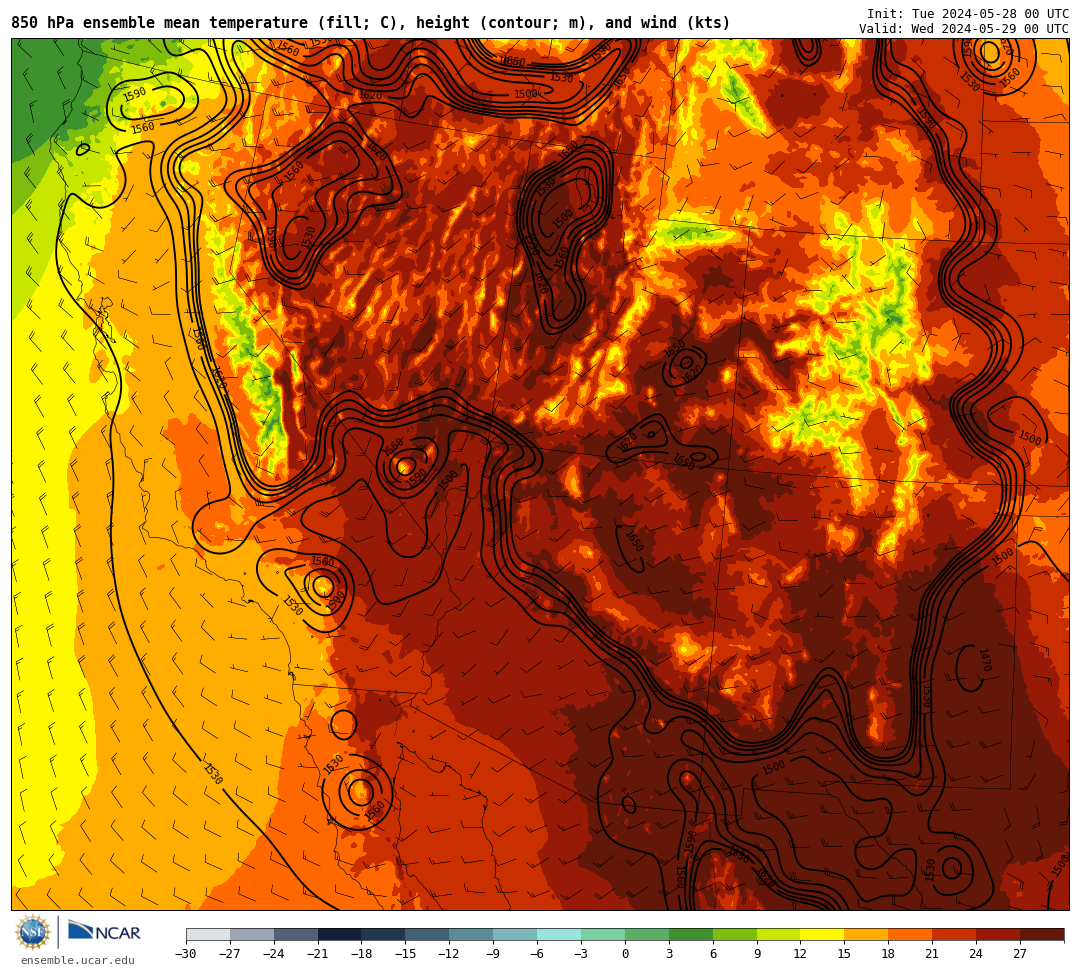The image size is (1080, 973).
Task: Click the 6 colorbar tick label
Action: pos(713,954)
